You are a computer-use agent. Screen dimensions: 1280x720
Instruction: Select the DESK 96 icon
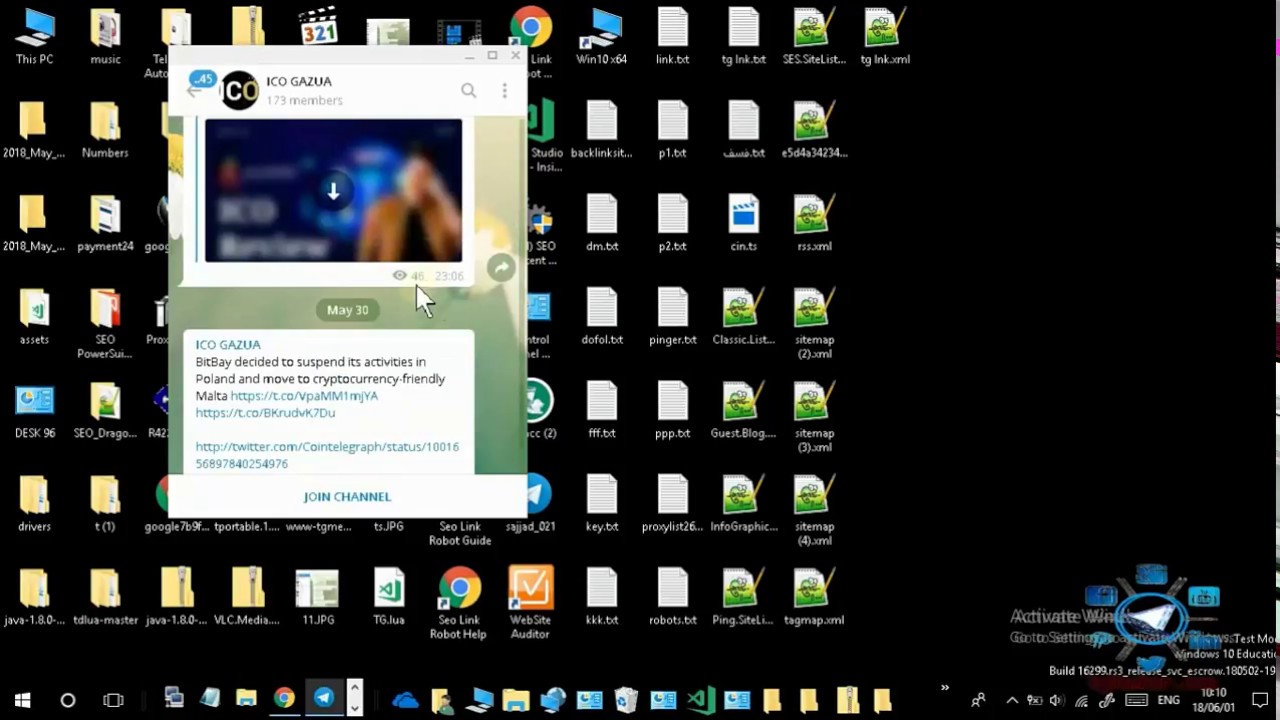tap(35, 411)
